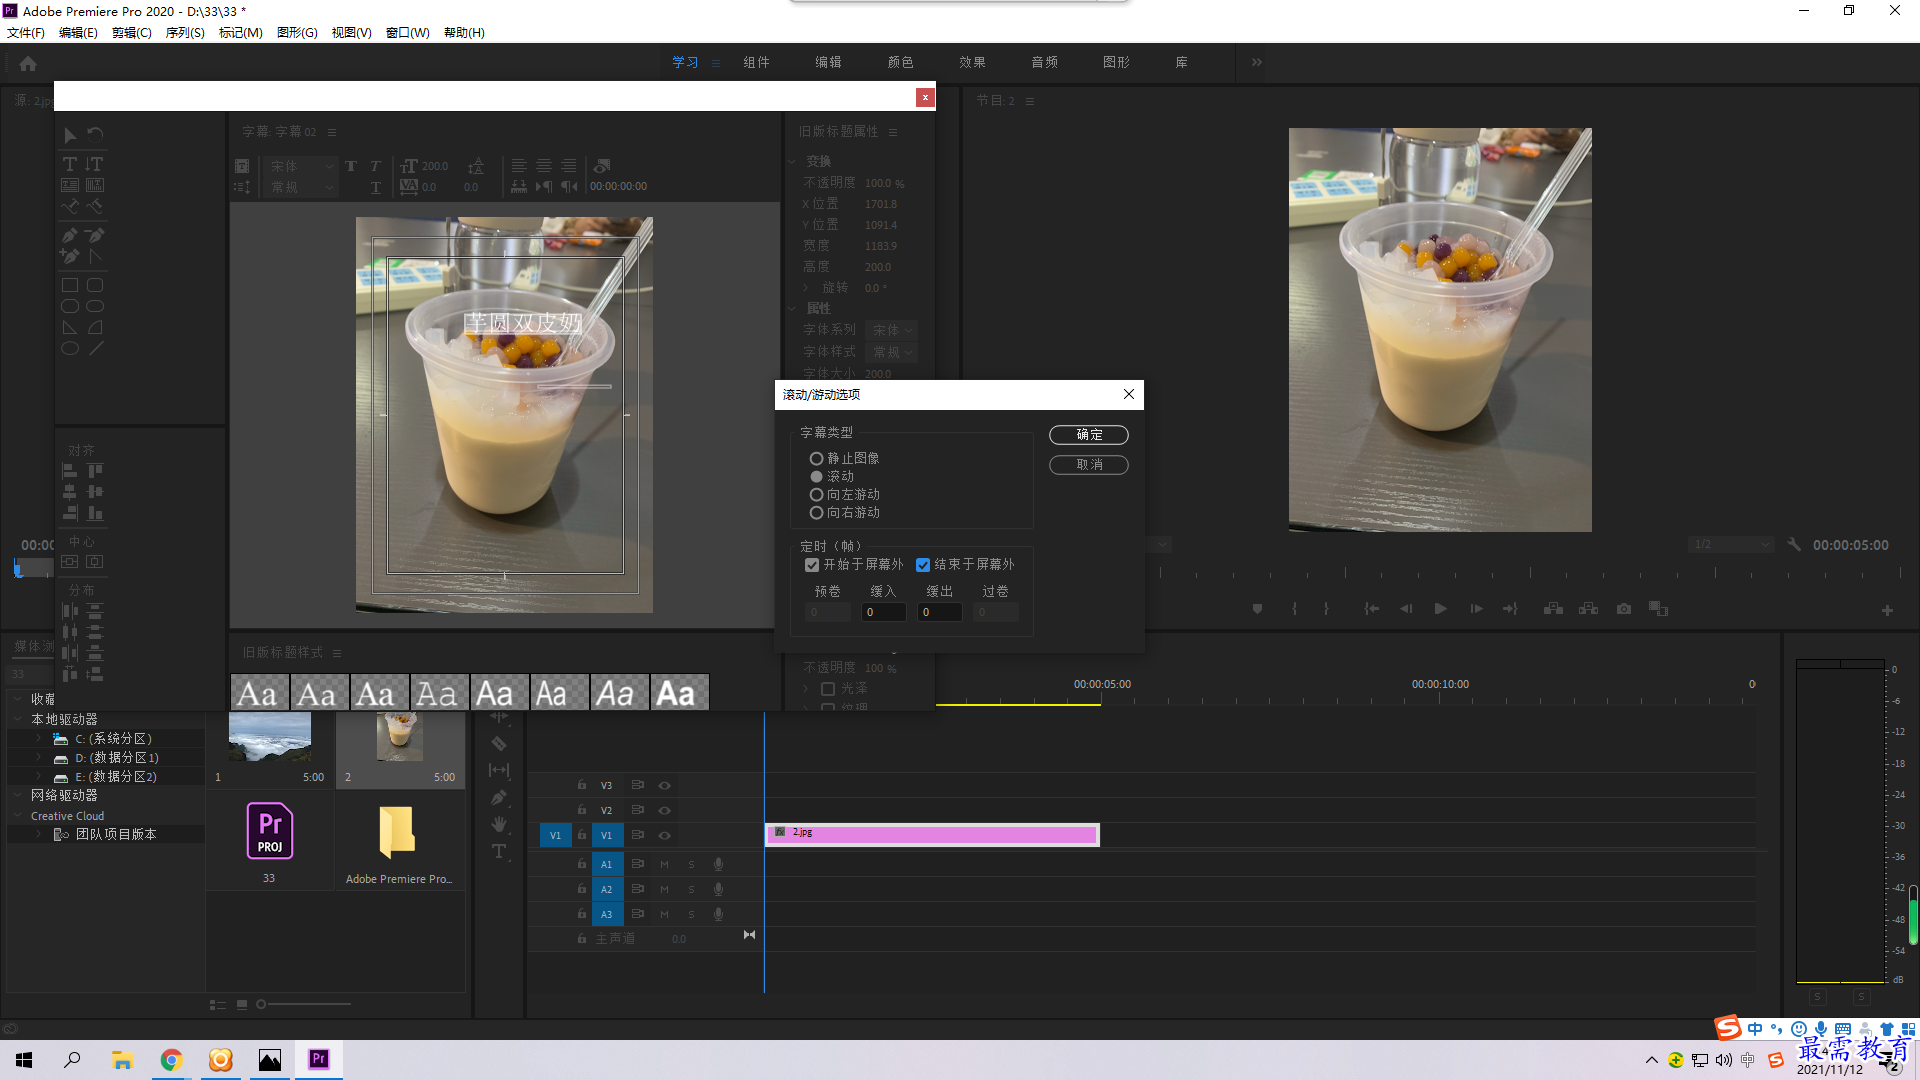Select the Rectangle shape tool
Image resolution: width=1920 pixels, height=1080 pixels.
pos(70,286)
